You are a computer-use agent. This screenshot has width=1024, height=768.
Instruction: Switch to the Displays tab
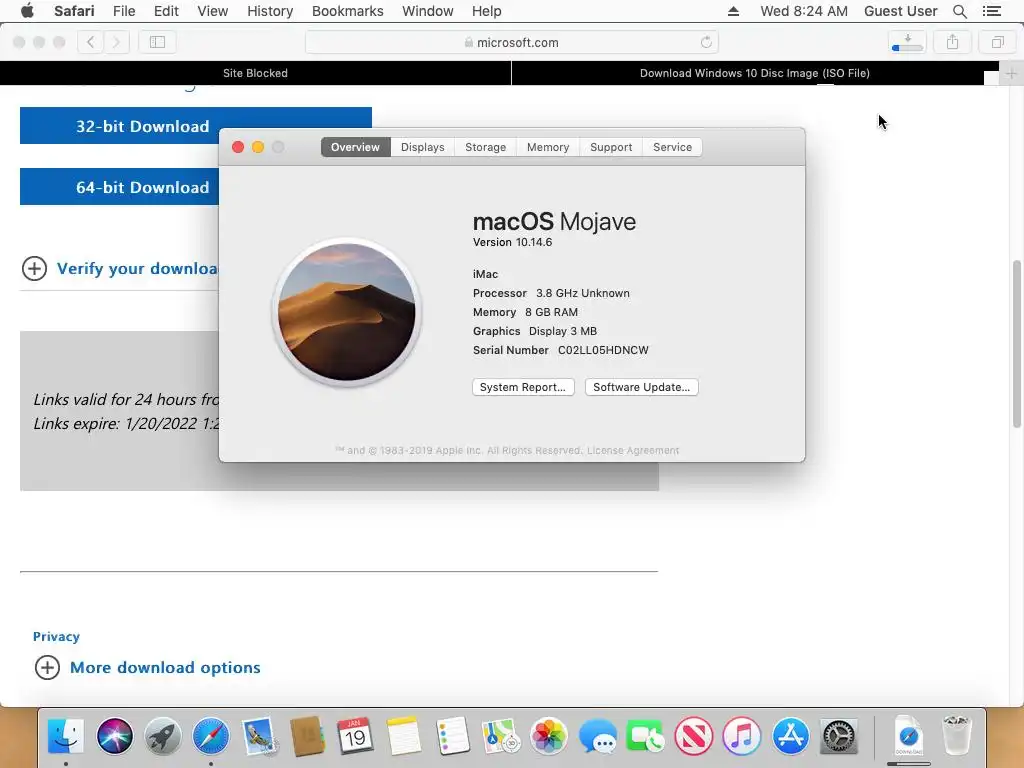[x=423, y=147]
